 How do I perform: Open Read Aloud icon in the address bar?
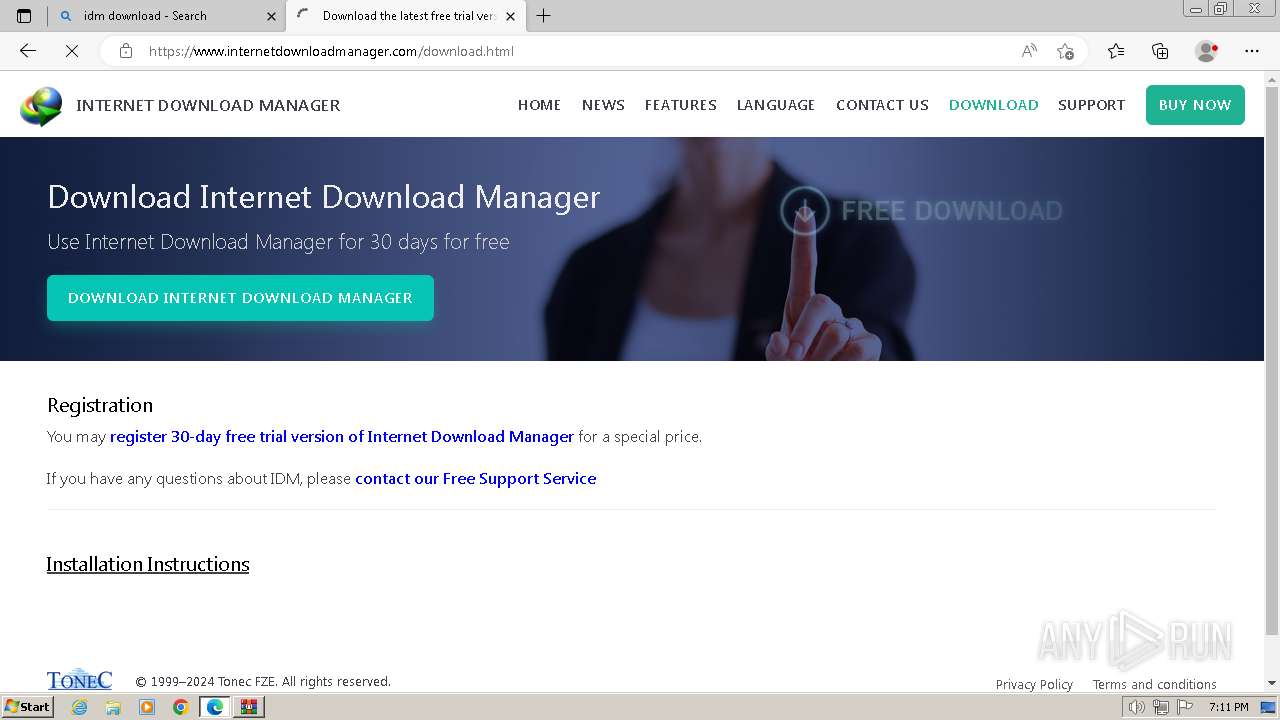pyautogui.click(x=1029, y=51)
